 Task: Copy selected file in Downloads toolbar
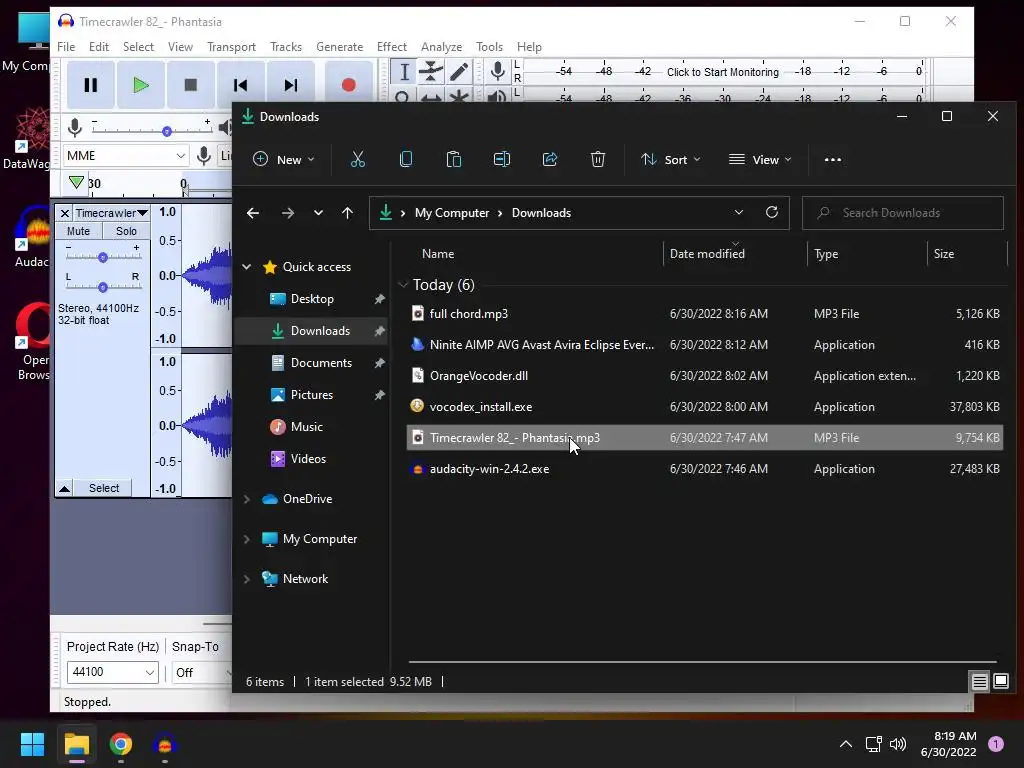406,159
